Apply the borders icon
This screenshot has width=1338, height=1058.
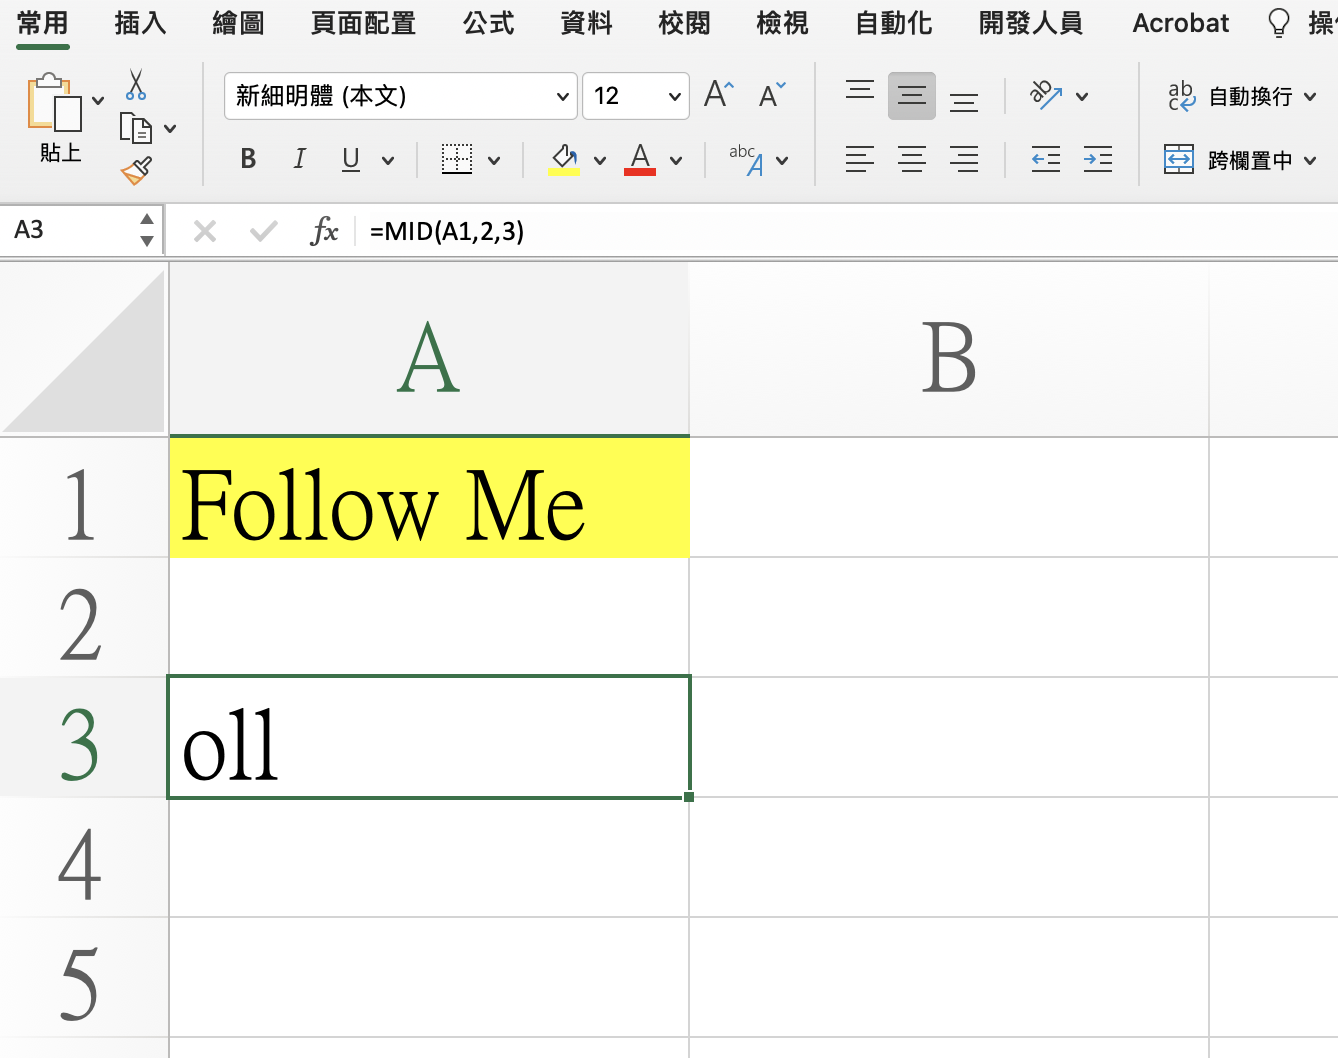[457, 159]
